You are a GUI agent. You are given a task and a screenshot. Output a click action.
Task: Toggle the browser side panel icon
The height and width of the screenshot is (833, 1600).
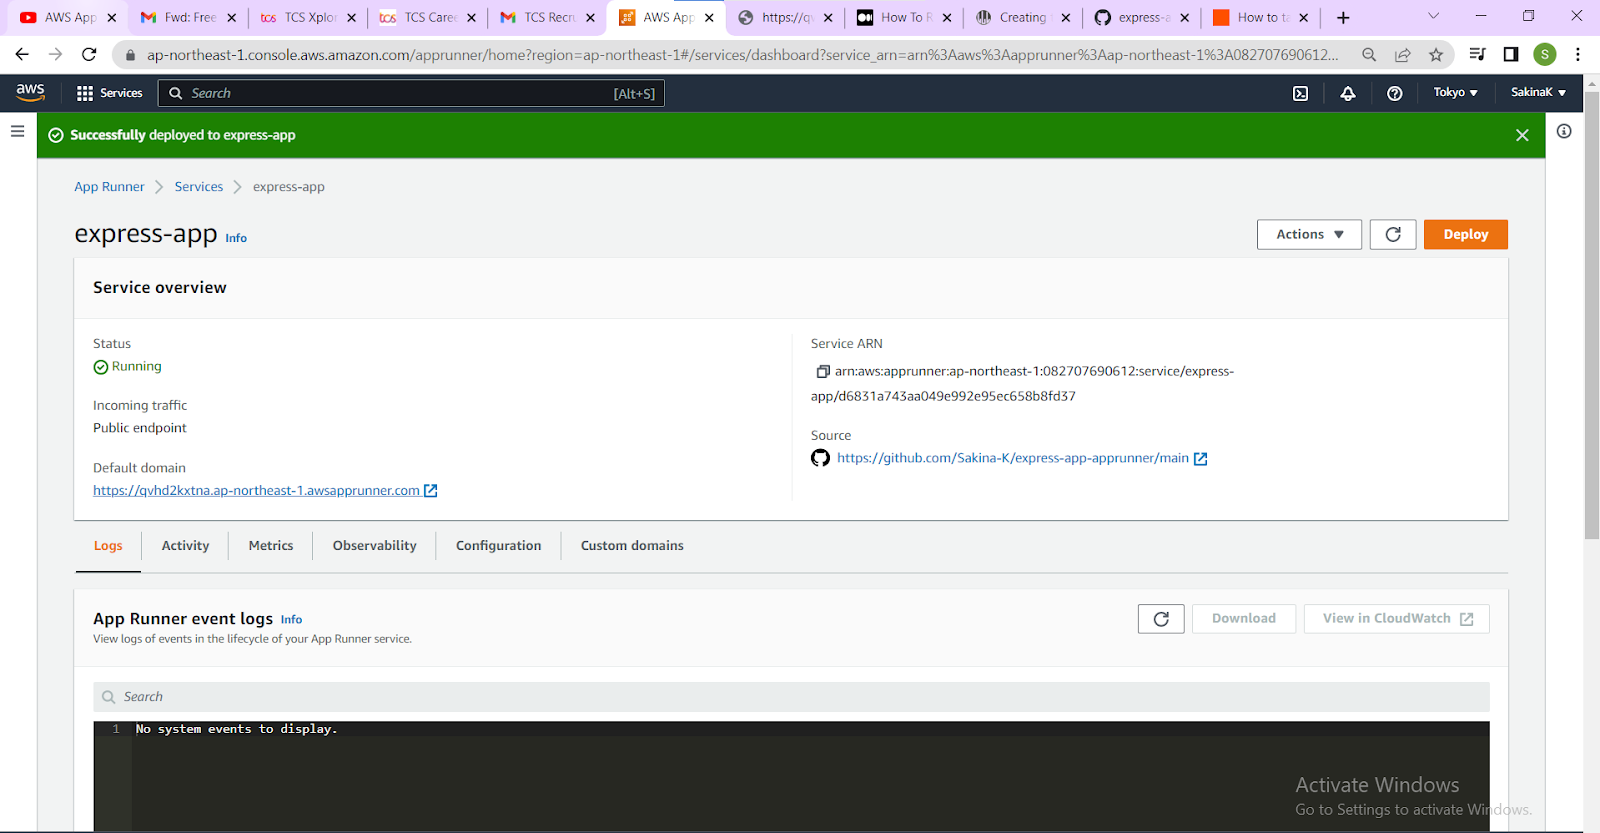point(1511,55)
